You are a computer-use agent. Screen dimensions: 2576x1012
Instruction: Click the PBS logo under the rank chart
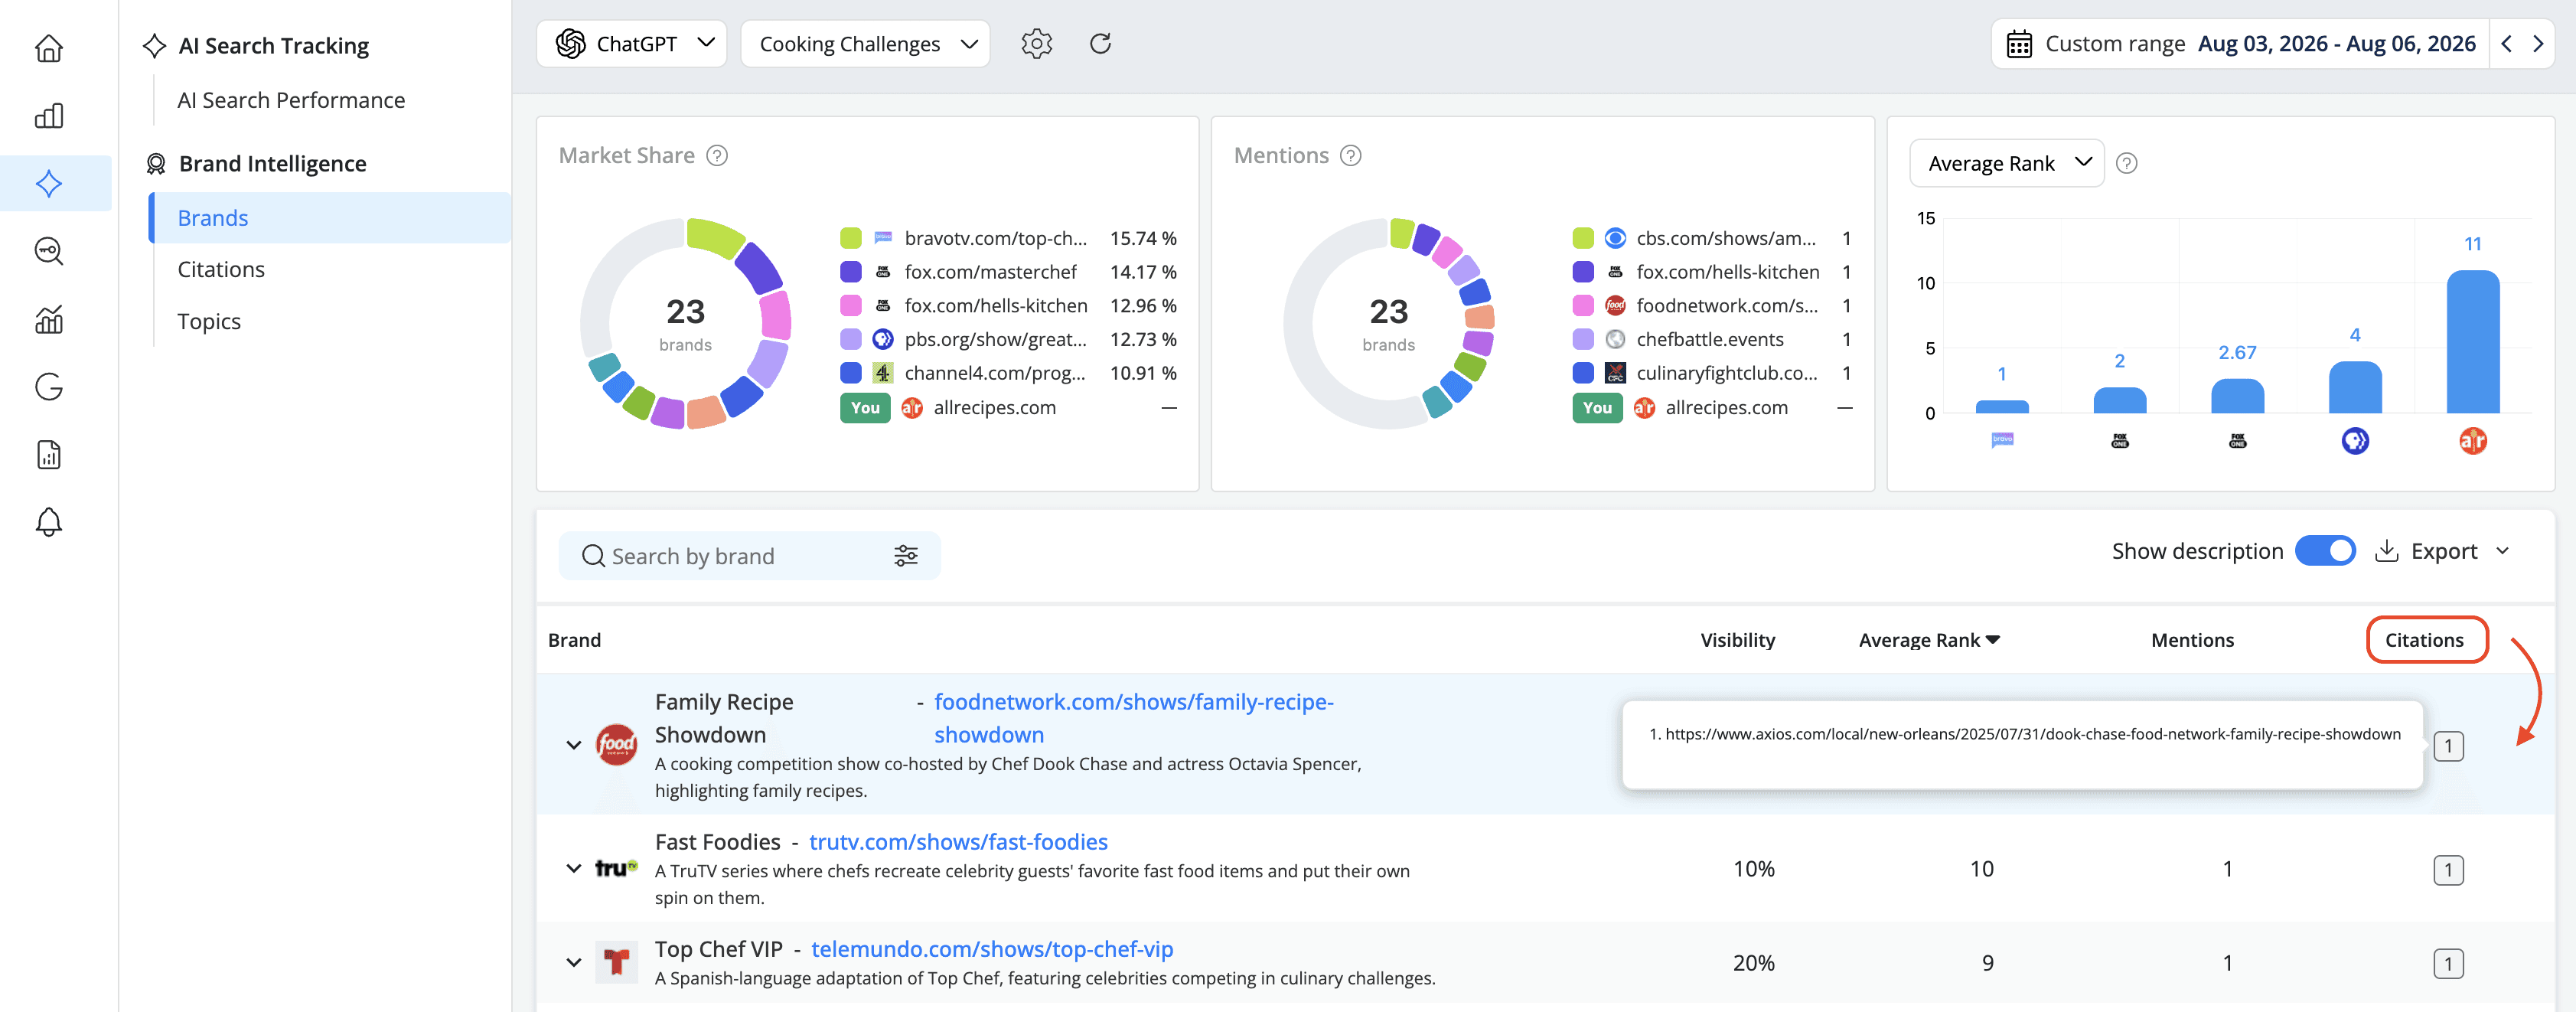pyautogui.click(x=2355, y=441)
